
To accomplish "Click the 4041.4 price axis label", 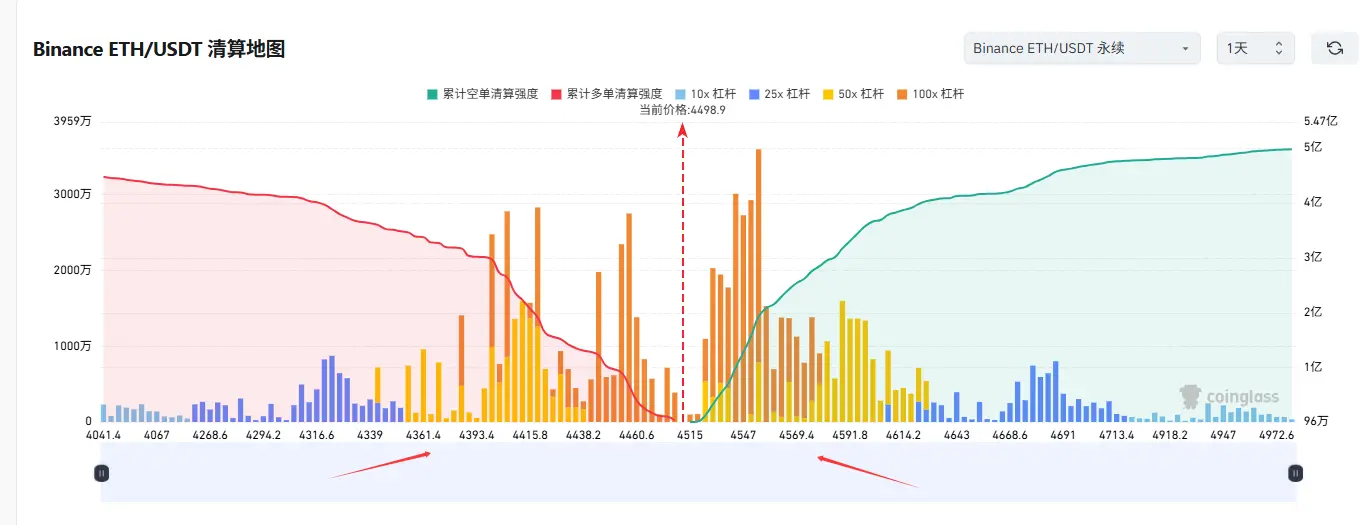I will click(x=104, y=435).
